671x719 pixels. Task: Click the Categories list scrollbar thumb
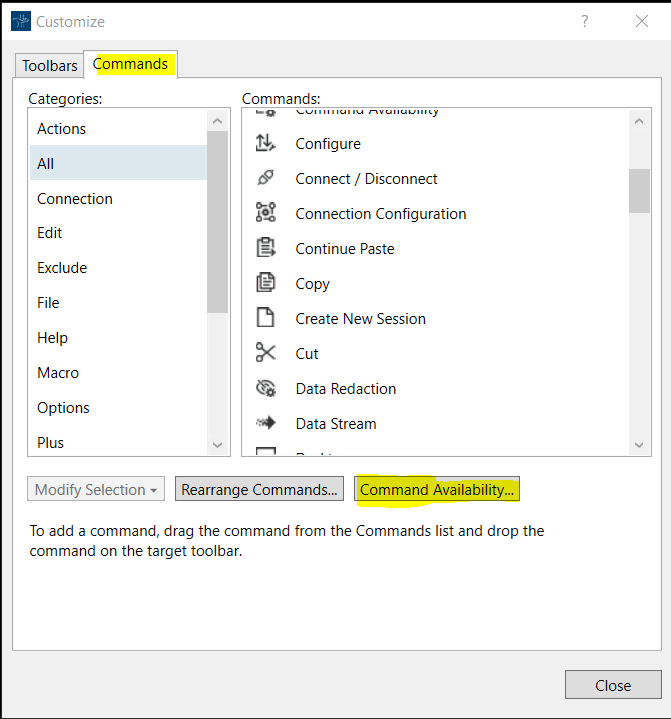click(x=217, y=222)
